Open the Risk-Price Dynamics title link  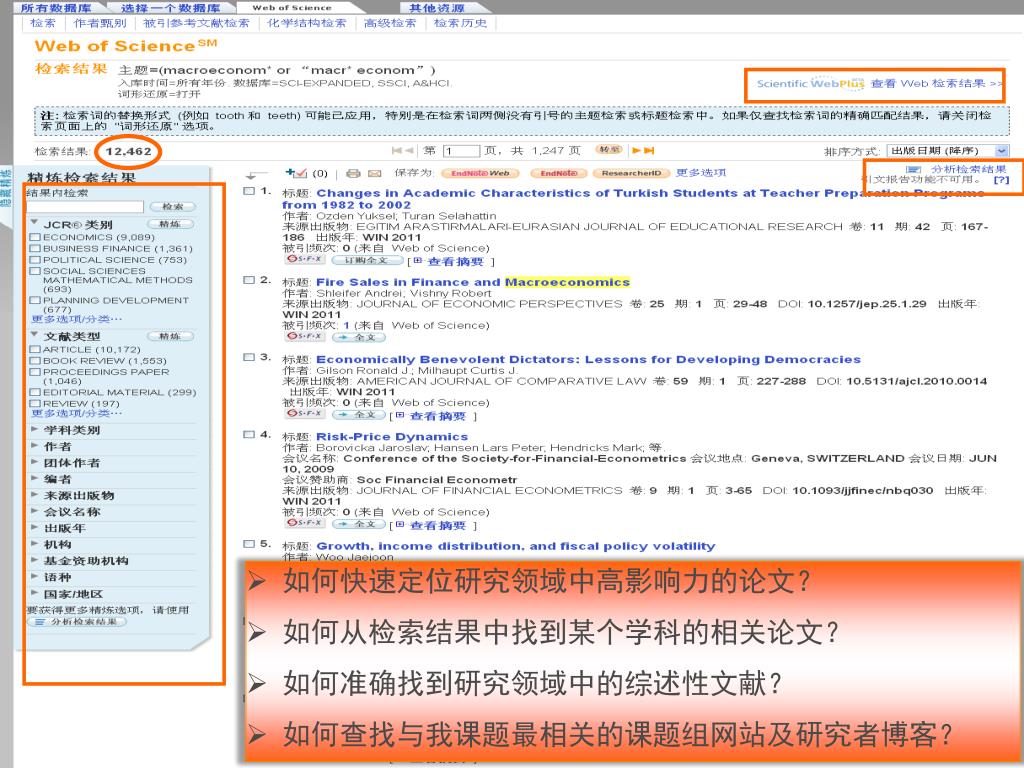[392, 436]
